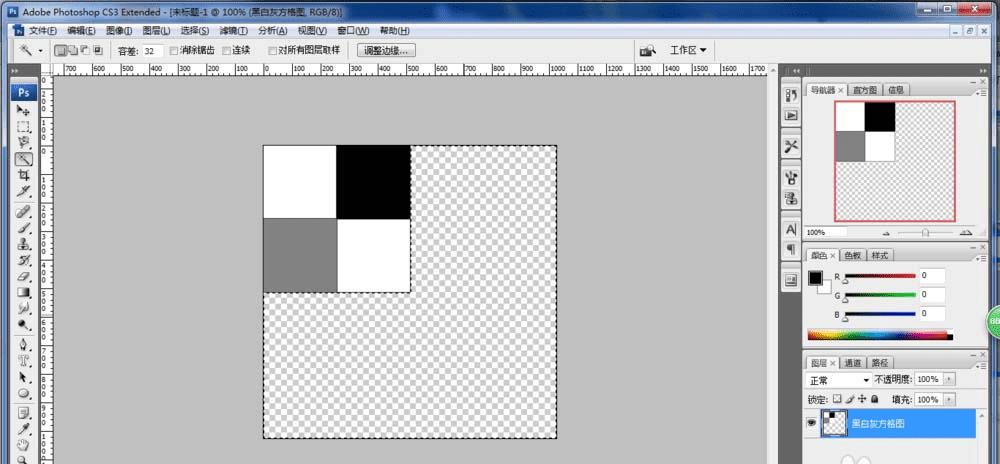Image resolution: width=1000 pixels, height=464 pixels.
Task: Select the Move tool
Action: [24, 110]
